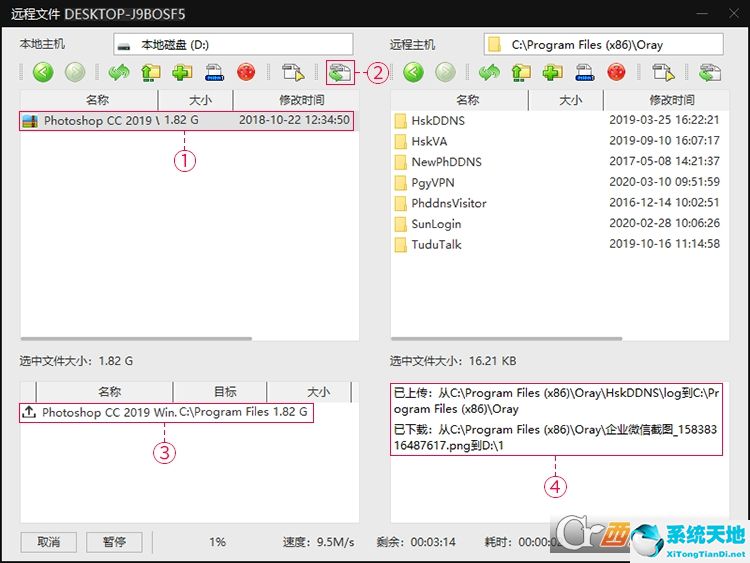Delete selected item on remote host

[x=616, y=72]
